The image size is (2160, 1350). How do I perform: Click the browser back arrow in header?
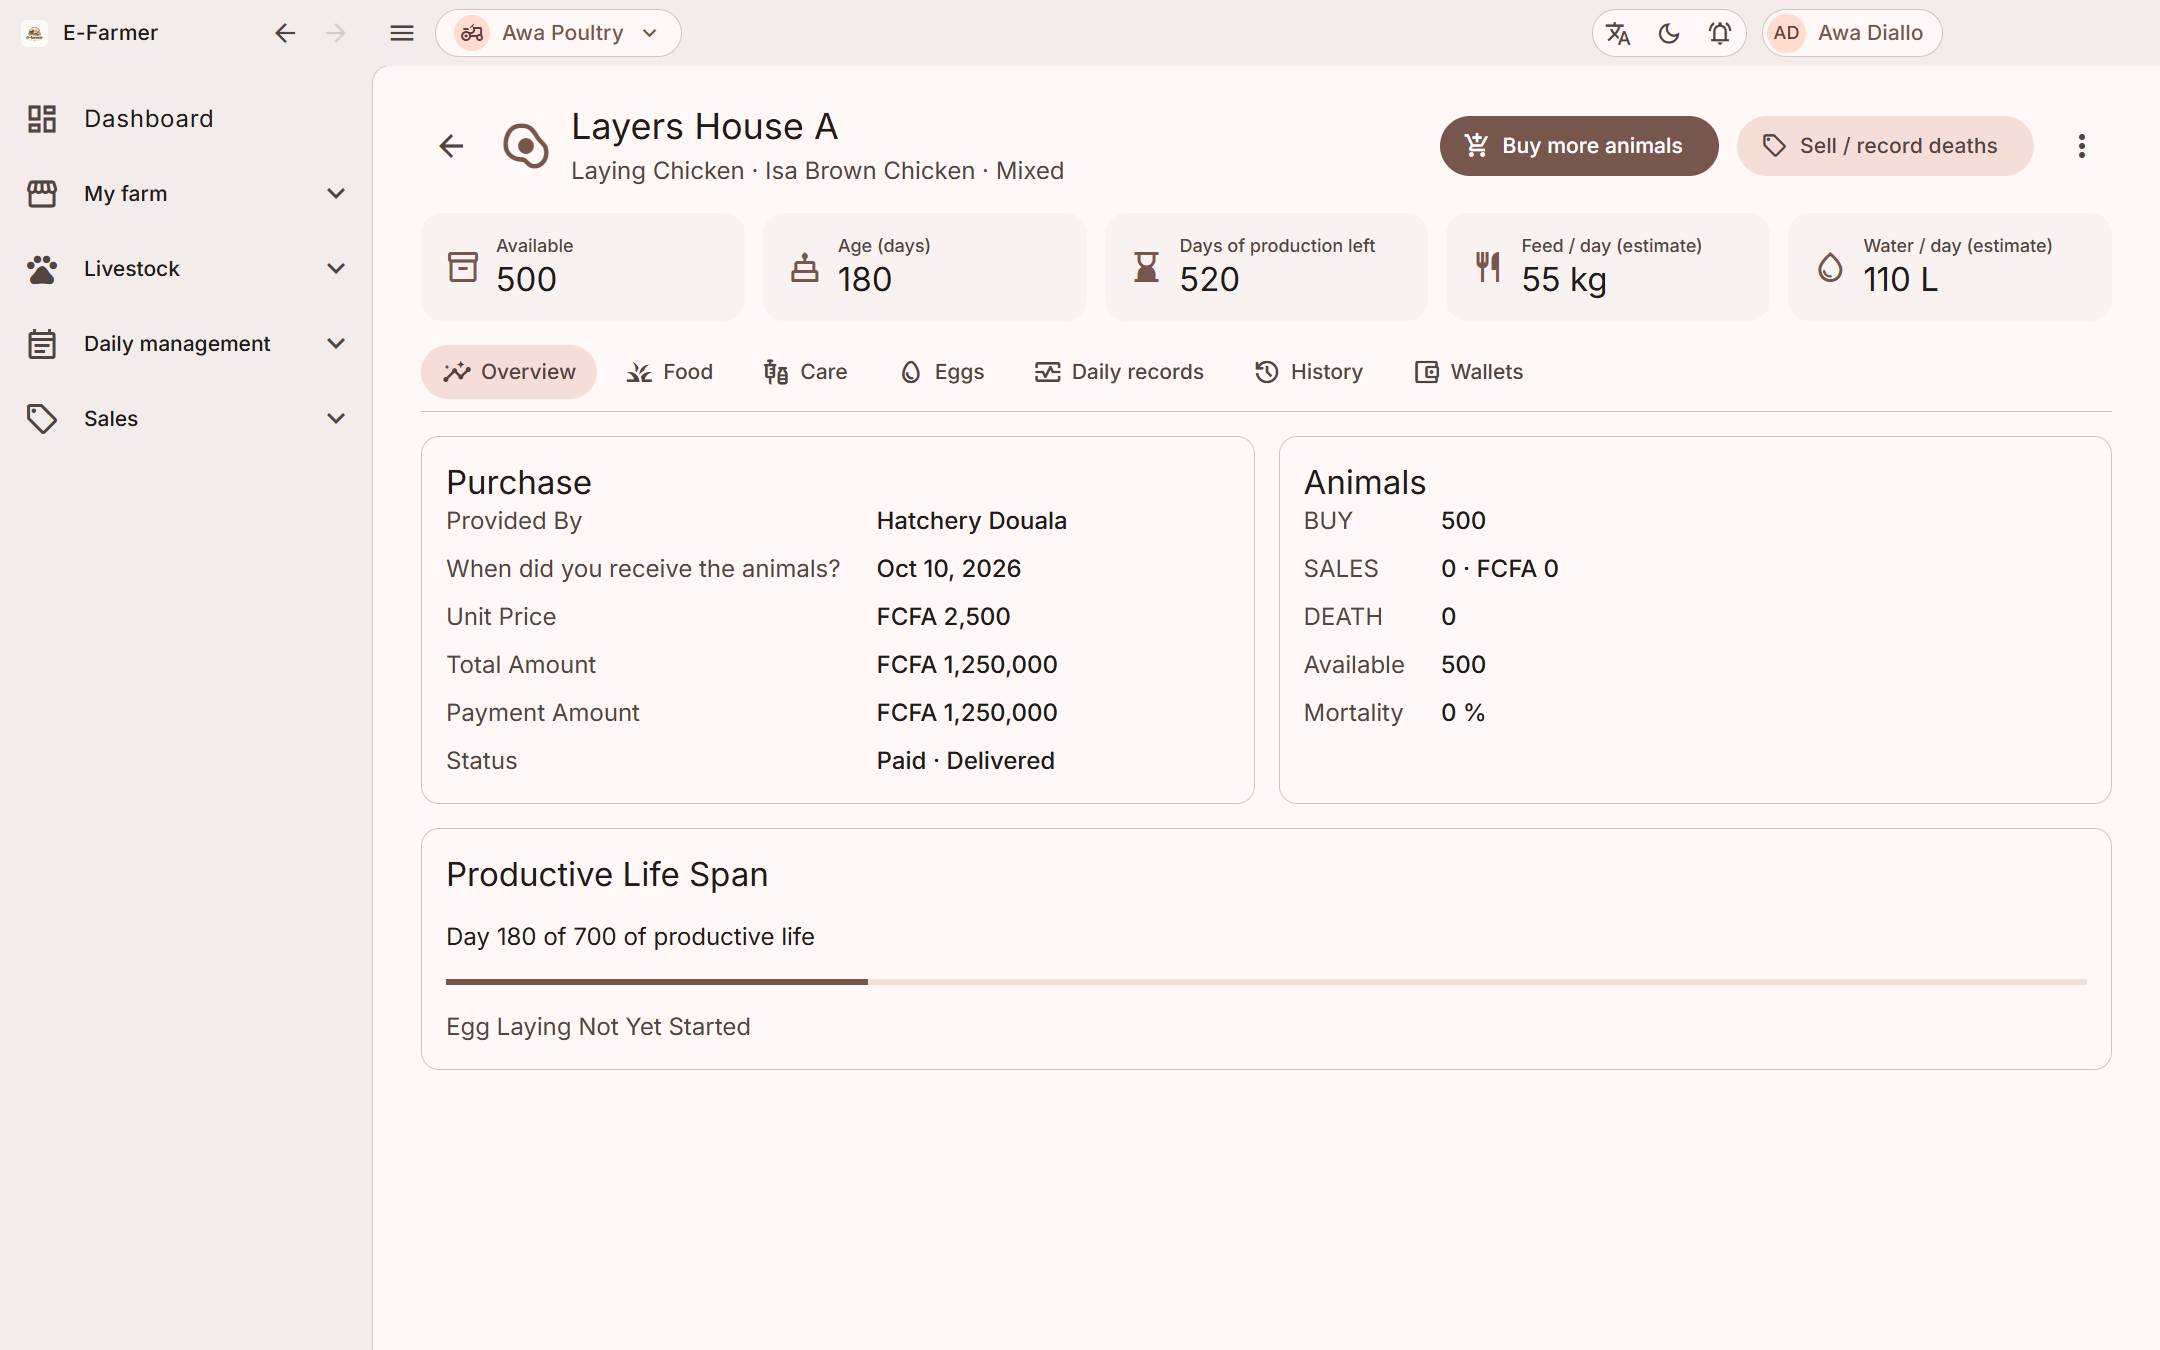285,33
